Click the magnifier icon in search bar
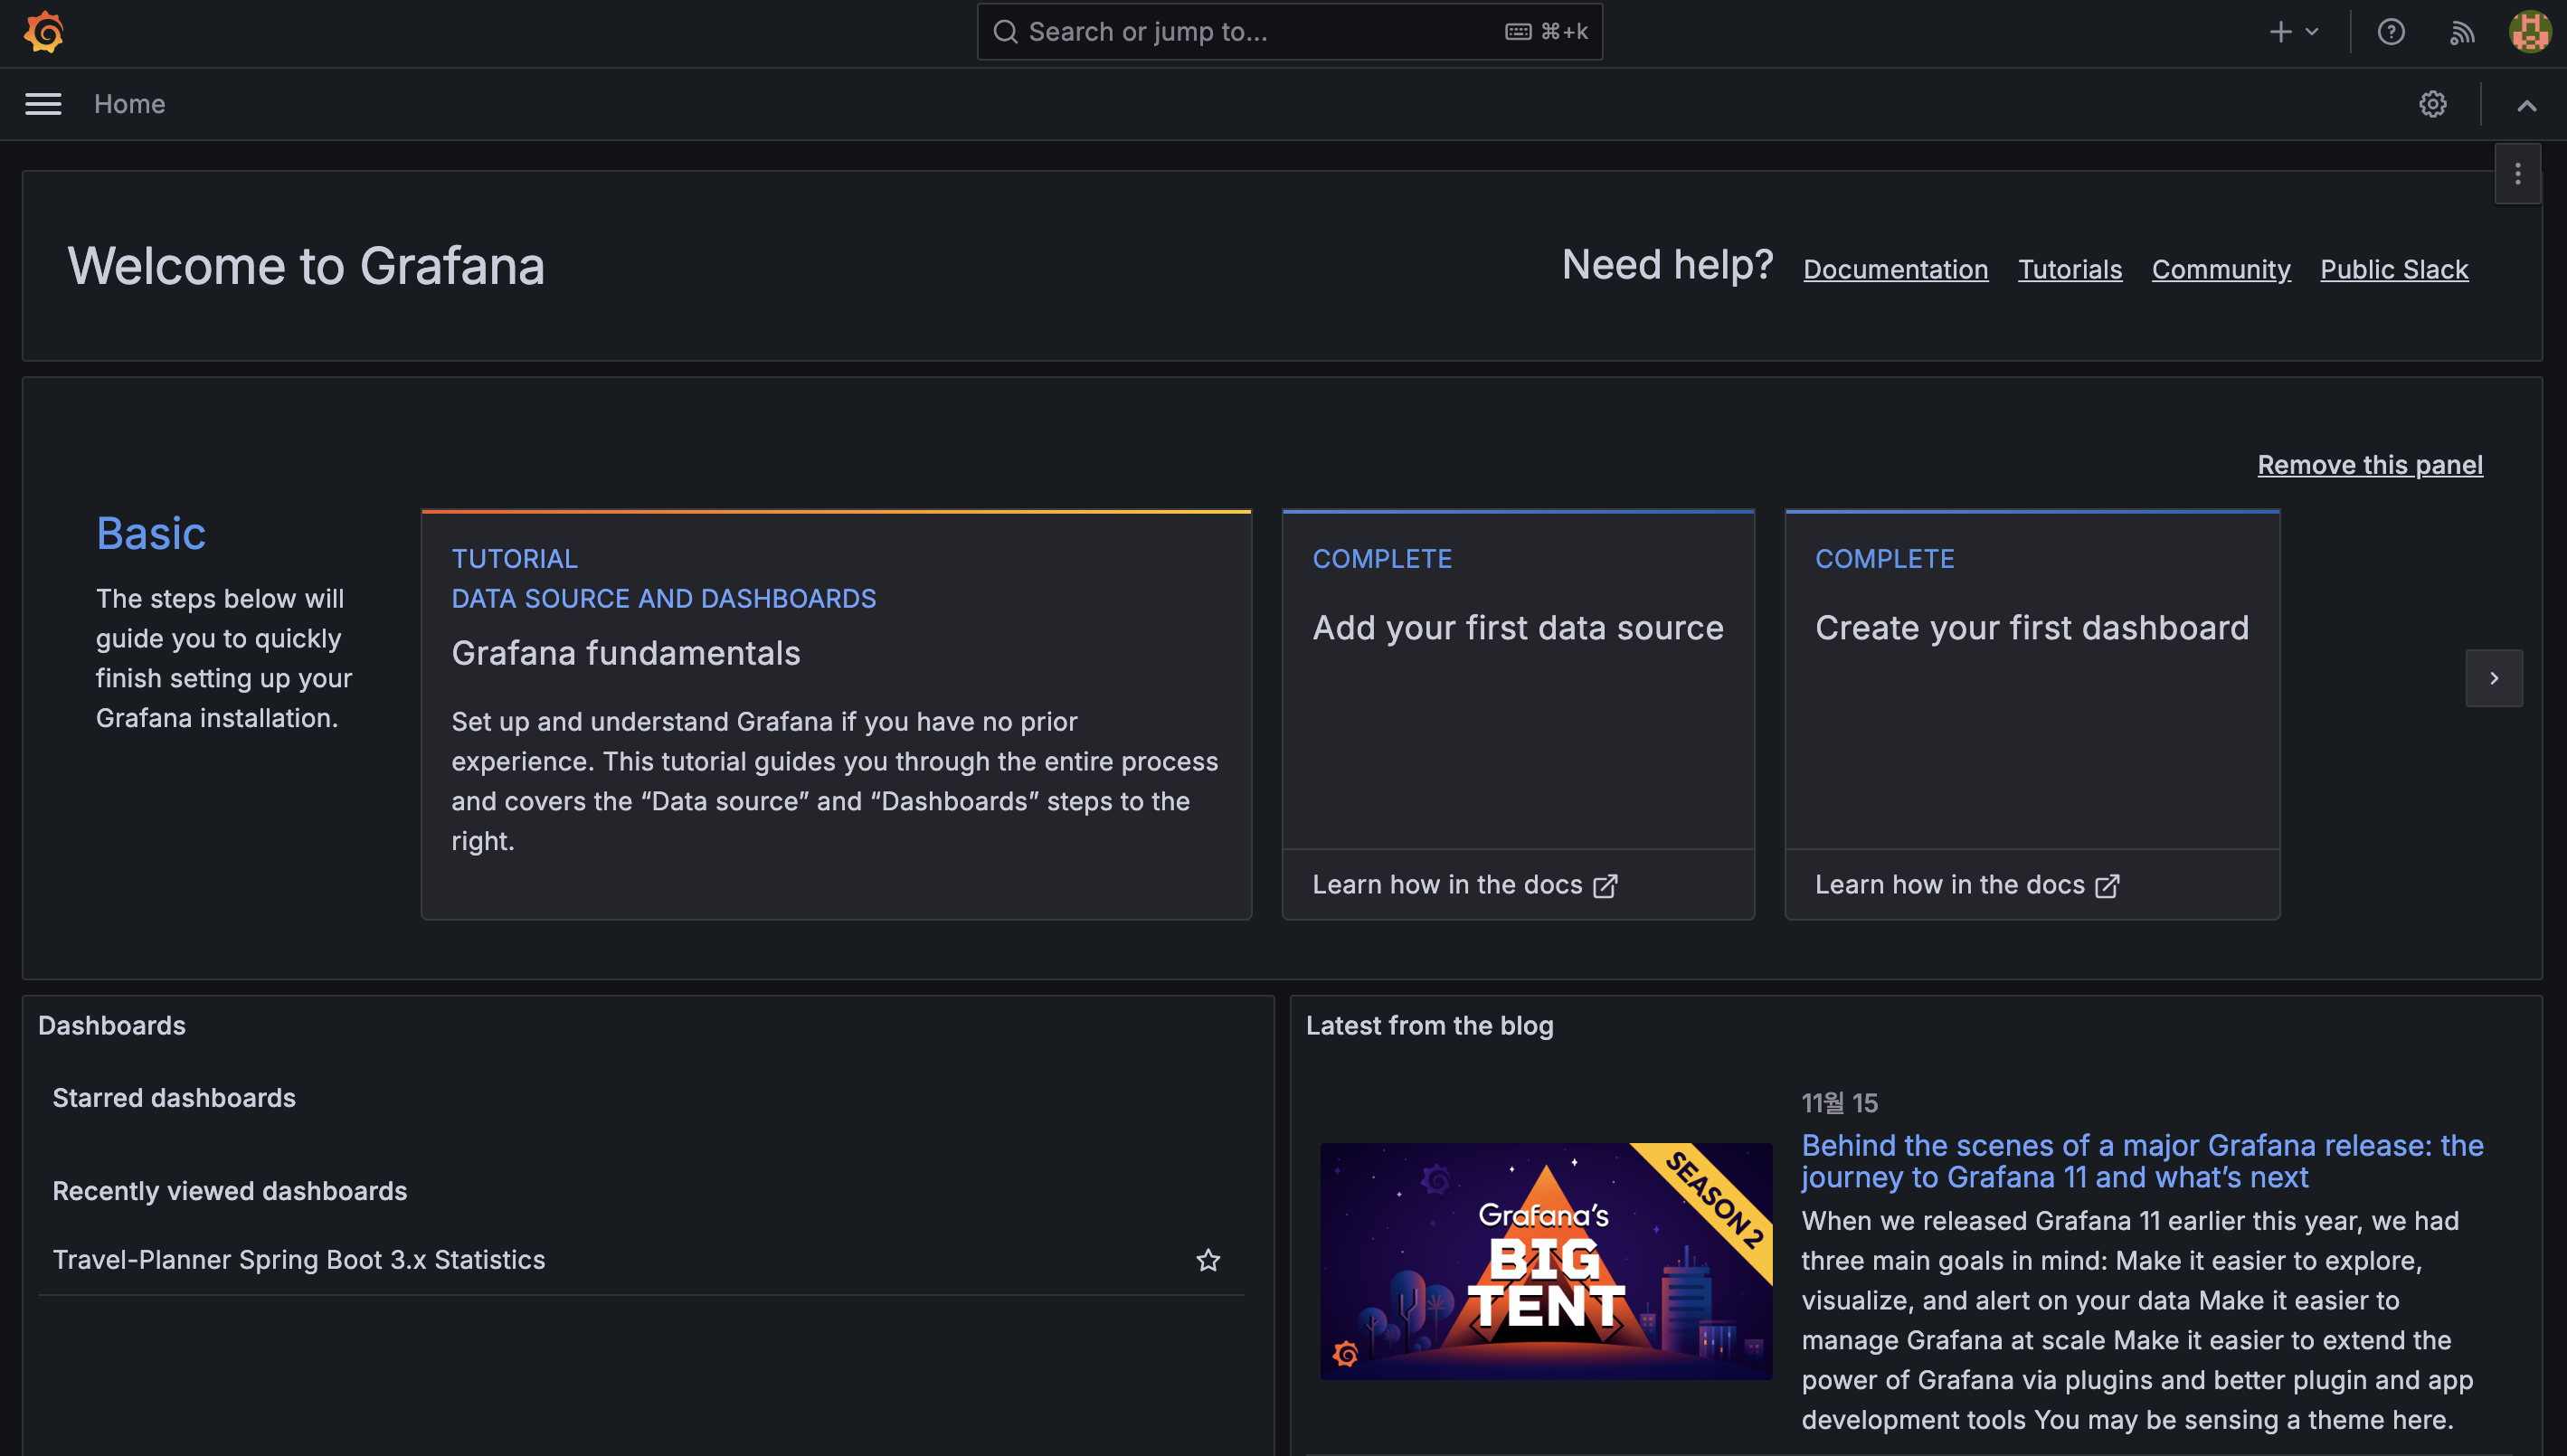Viewport: 2567px width, 1456px height. [1005, 32]
